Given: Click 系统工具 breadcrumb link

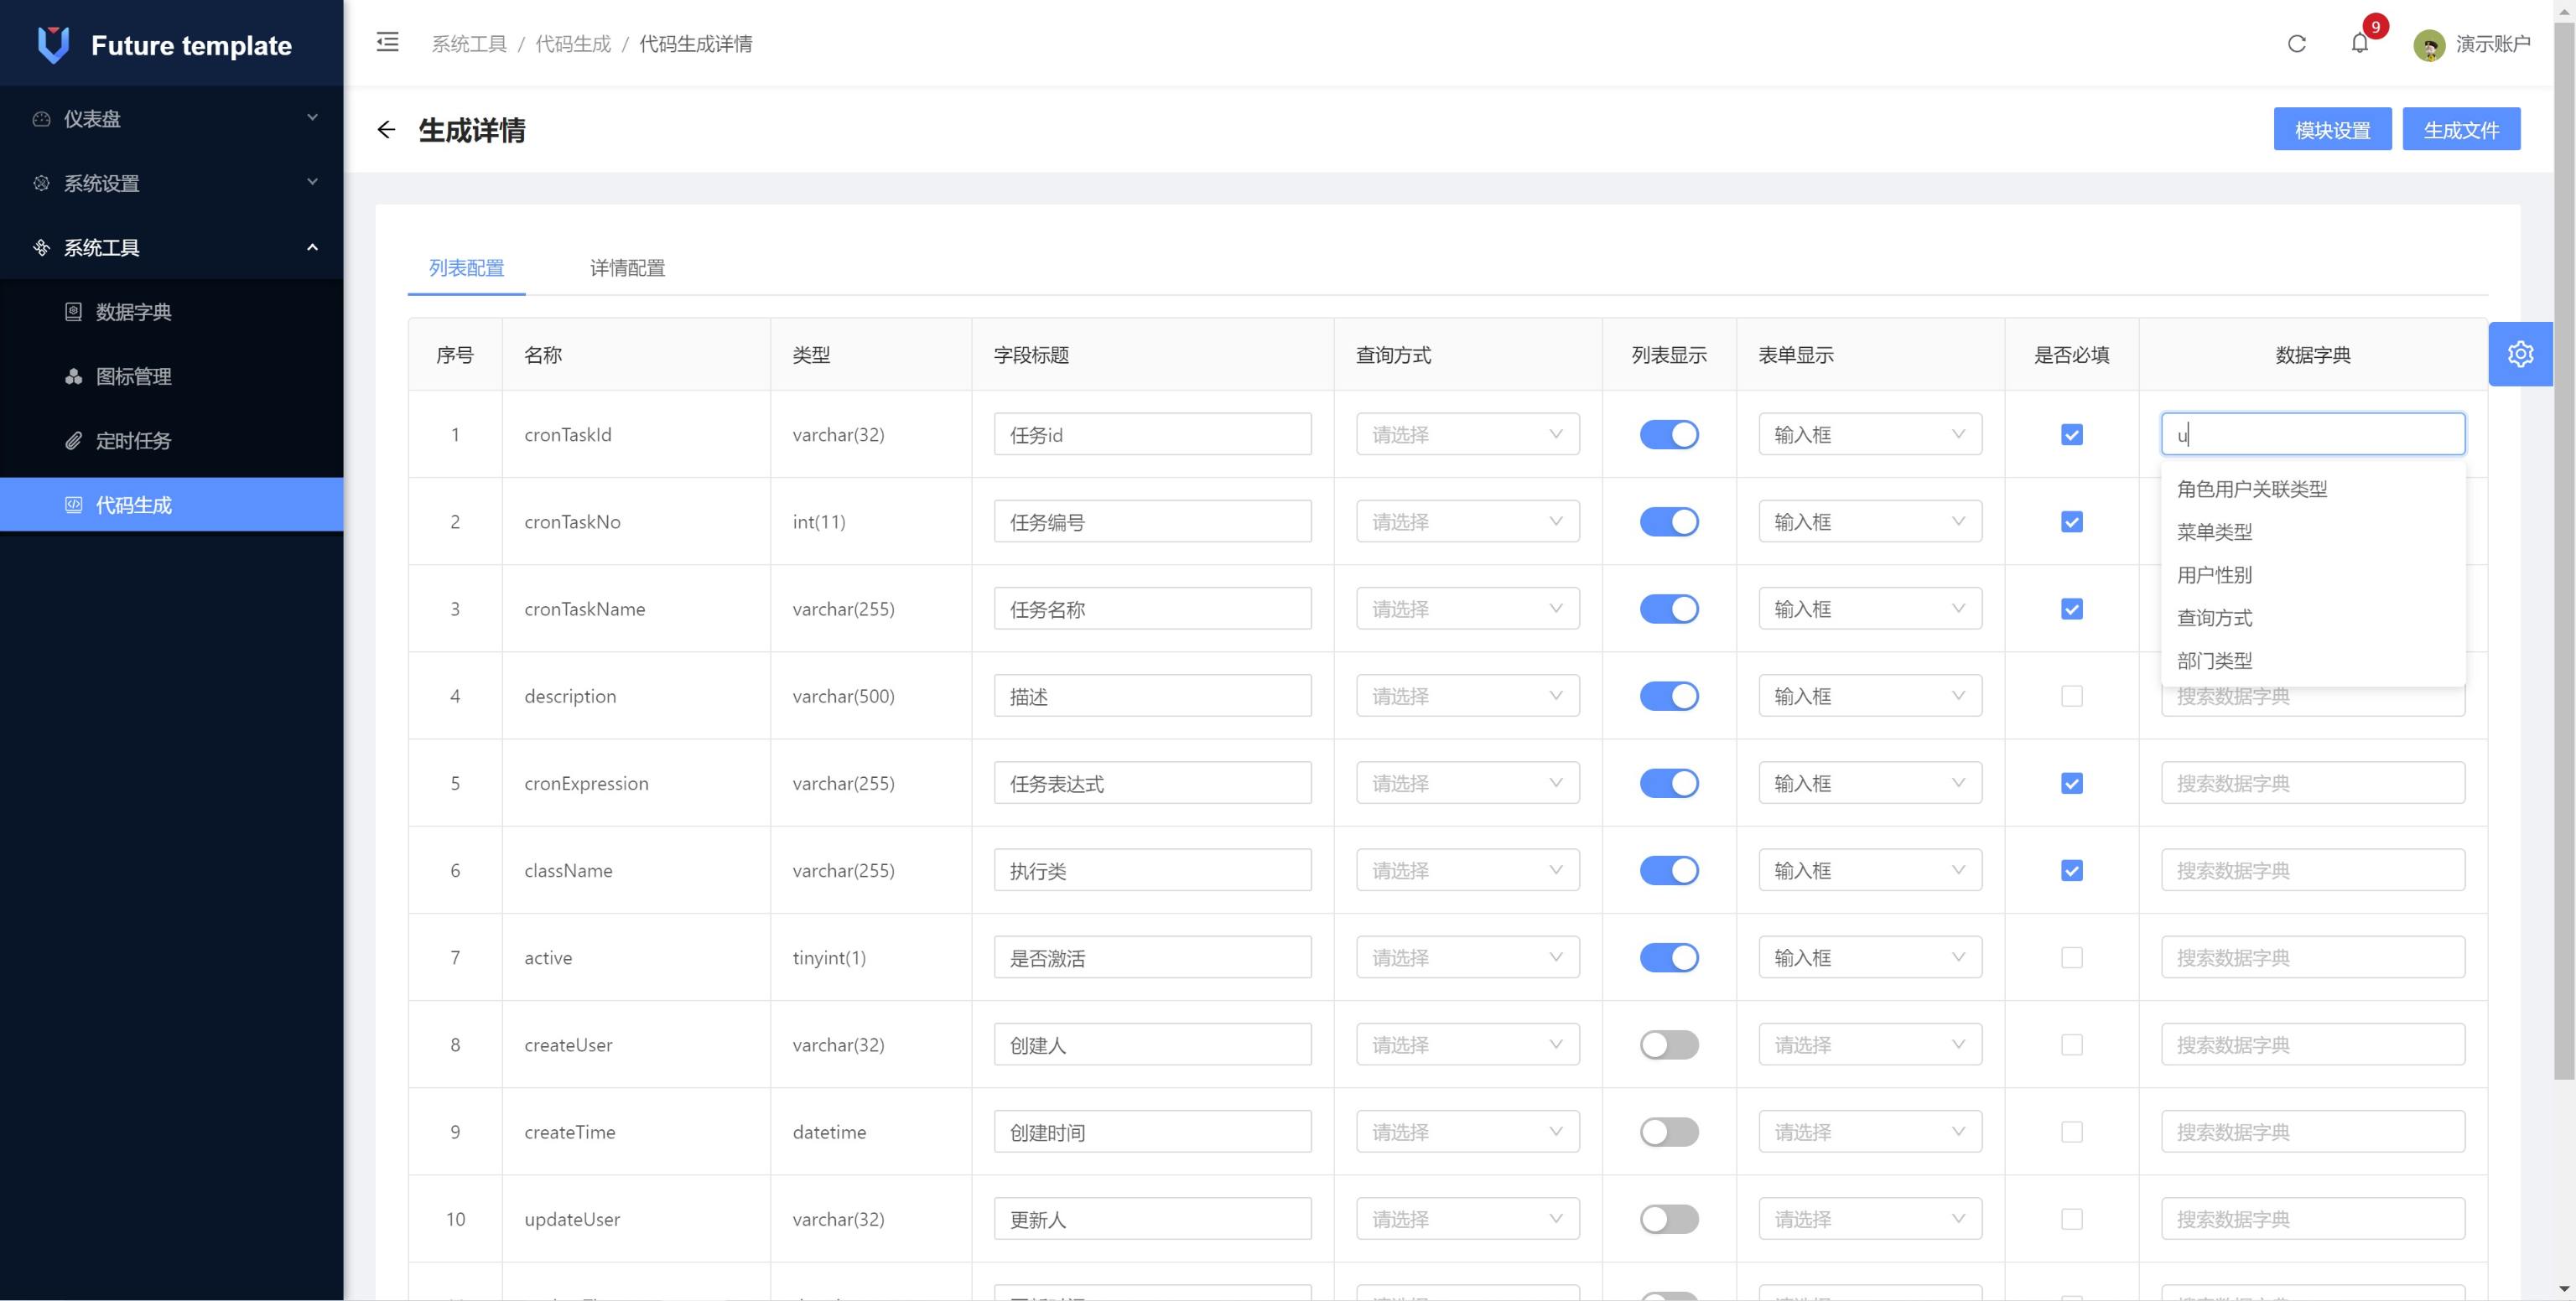Looking at the screenshot, I should pos(469,44).
